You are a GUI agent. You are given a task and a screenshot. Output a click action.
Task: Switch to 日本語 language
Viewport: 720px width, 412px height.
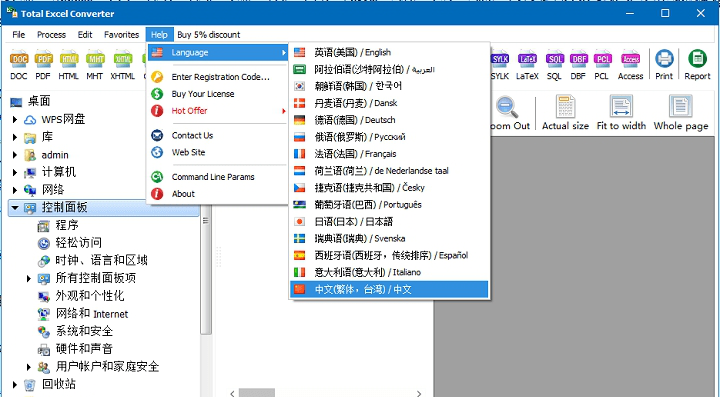coord(389,221)
